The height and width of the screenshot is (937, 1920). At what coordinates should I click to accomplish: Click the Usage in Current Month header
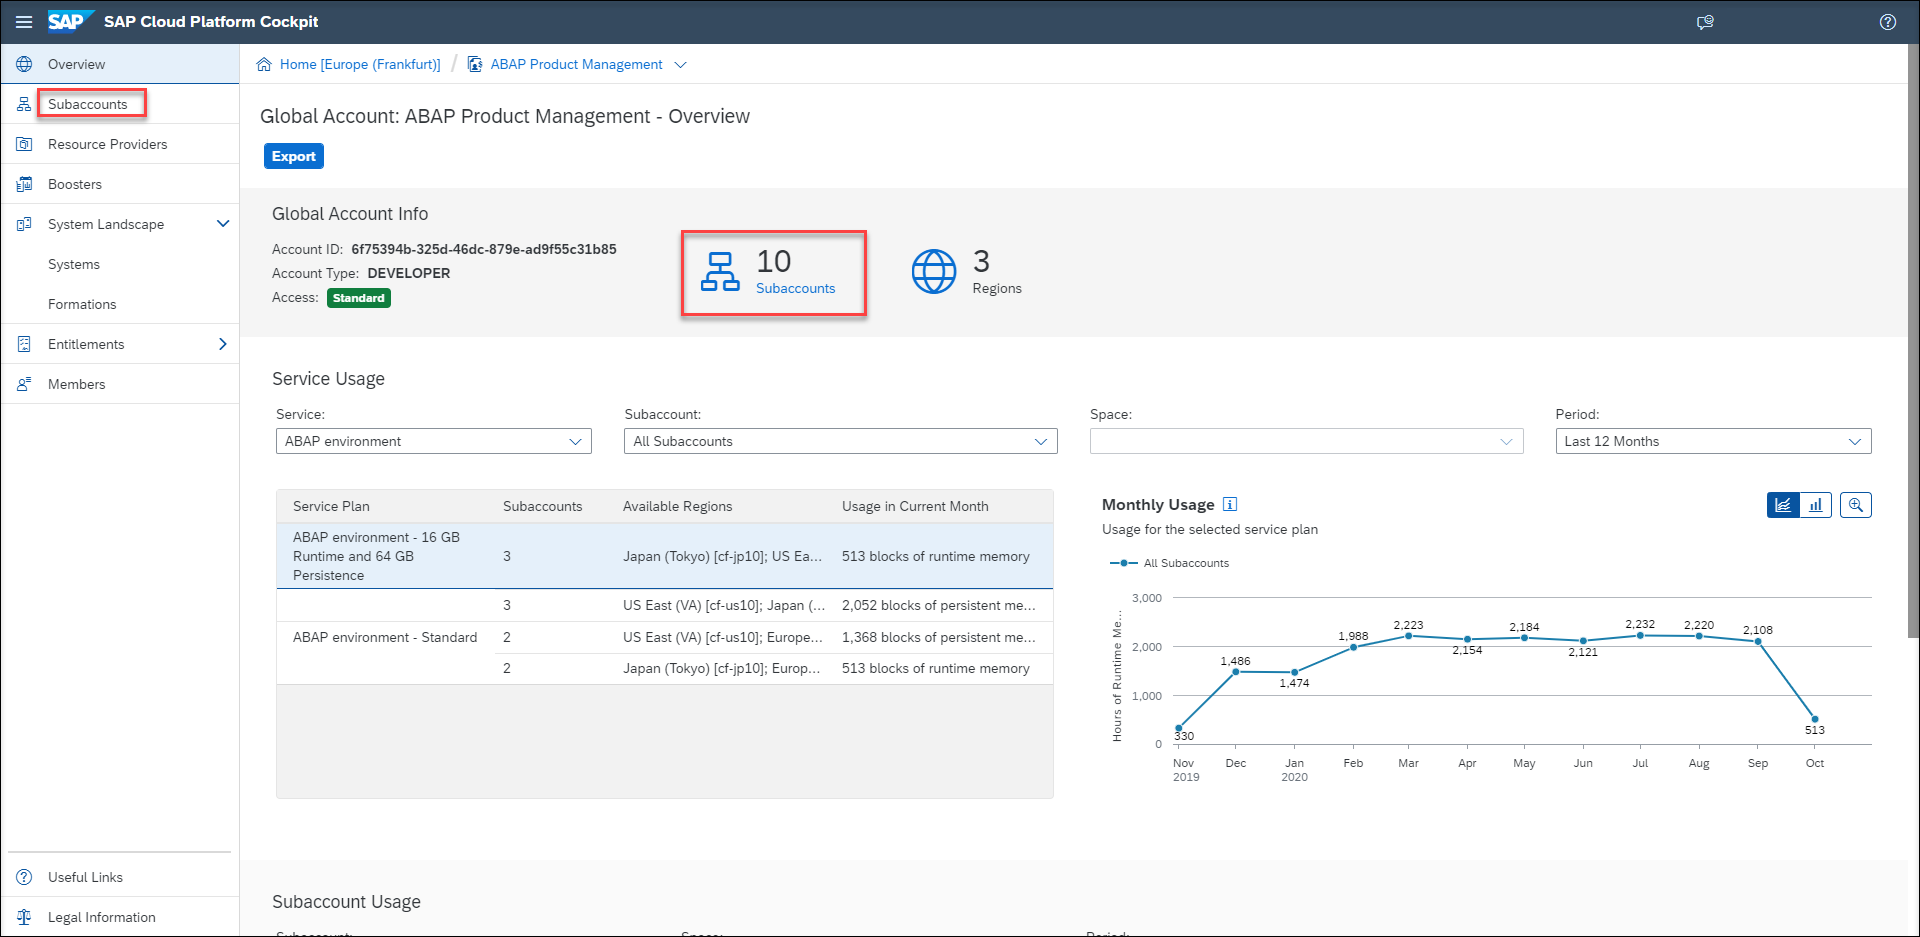tap(915, 506)
